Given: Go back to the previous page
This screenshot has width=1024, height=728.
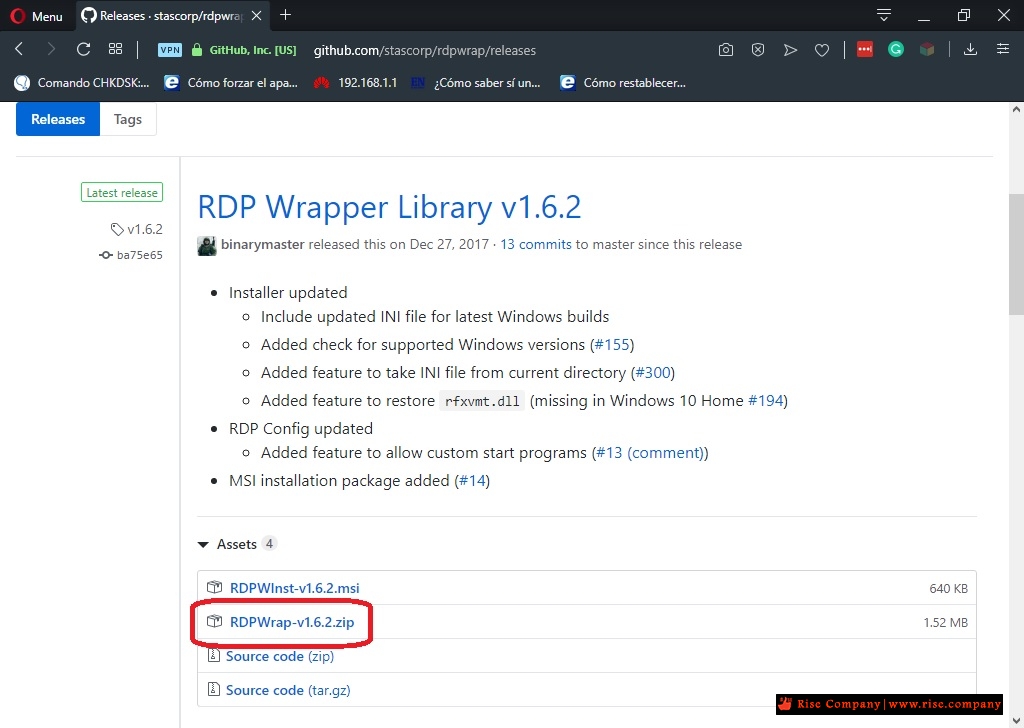Looking at the screenshot, I should point(19,50).
